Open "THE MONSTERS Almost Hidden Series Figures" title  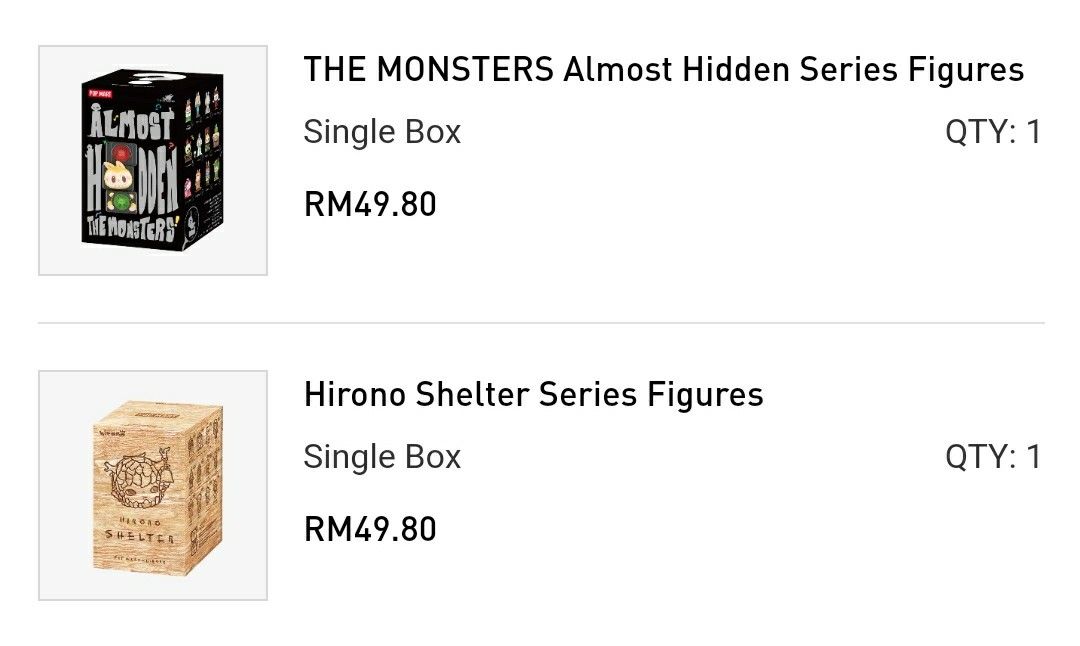tap(663, 70)
